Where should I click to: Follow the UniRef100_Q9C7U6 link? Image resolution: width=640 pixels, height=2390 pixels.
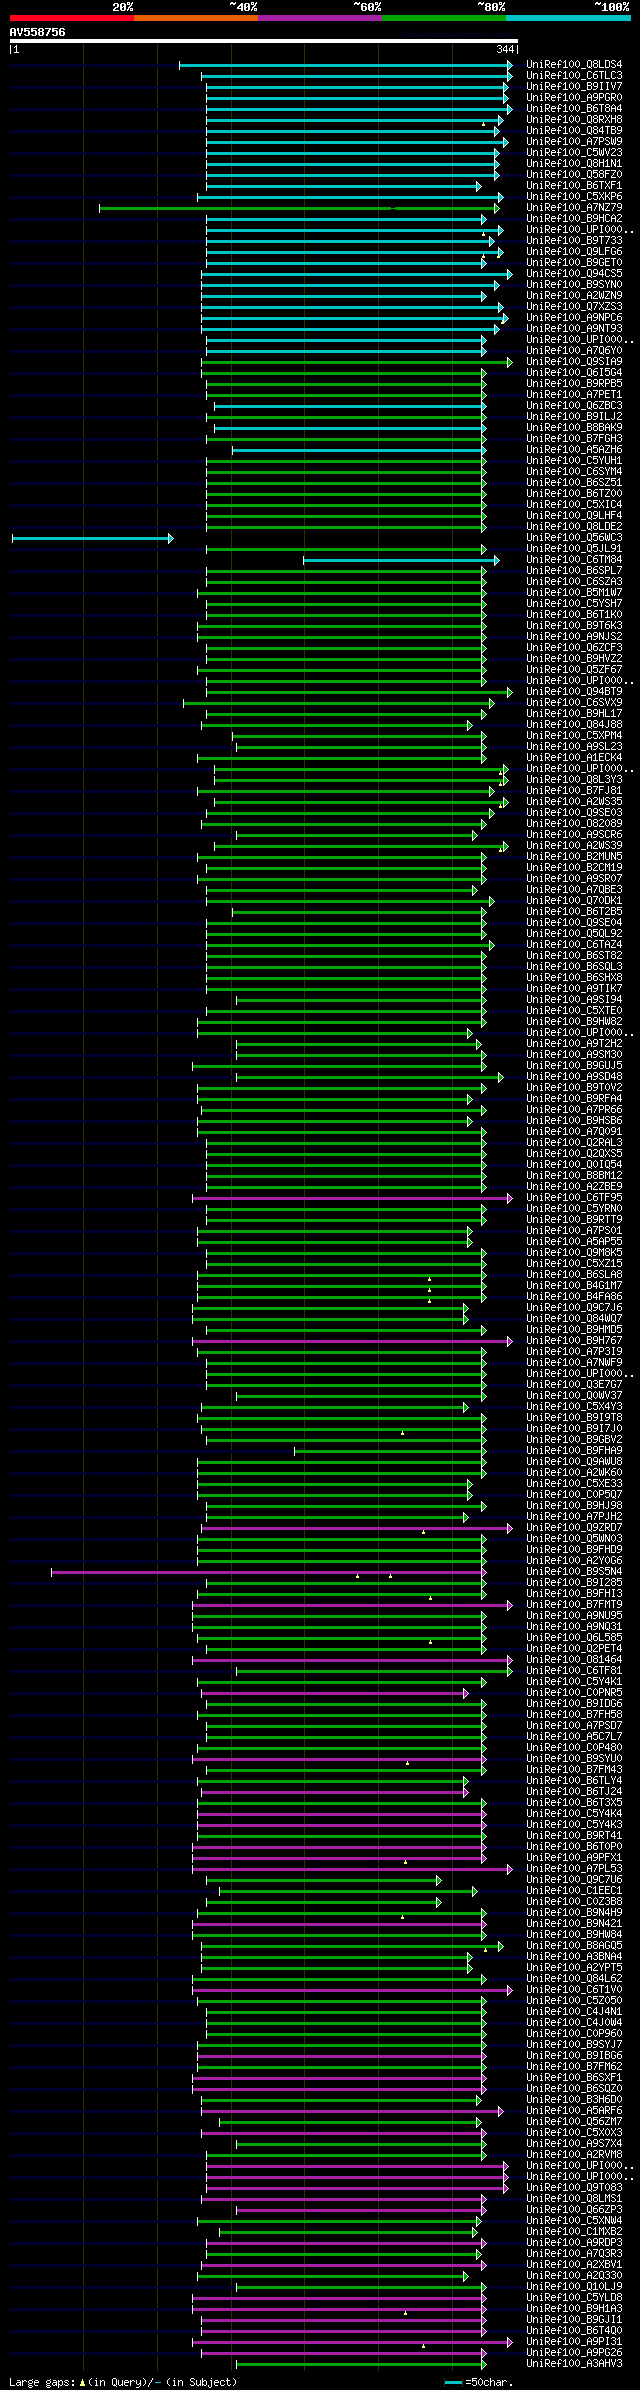[574, 1880]
